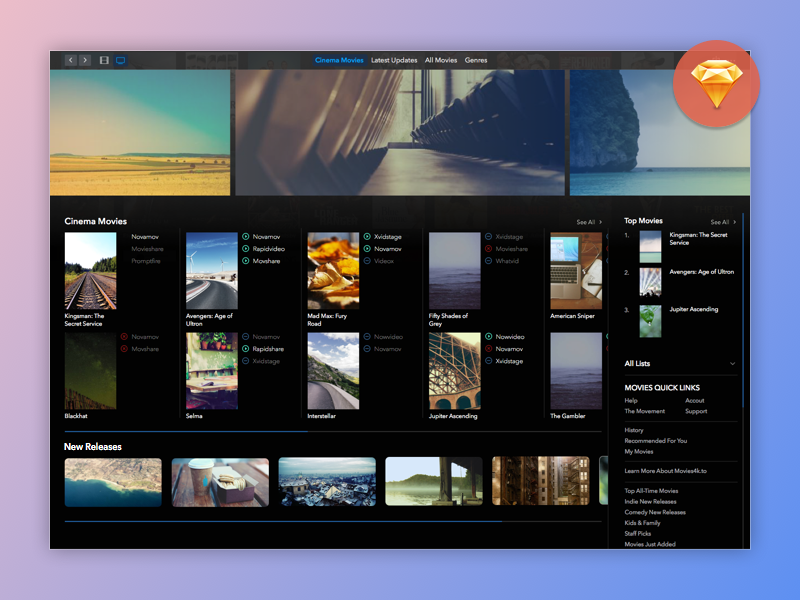The height and width of the screenshot is (600, 800).
Task: Click play icon beside Rapidvideo under Avengers
Action: click(246, 249)
